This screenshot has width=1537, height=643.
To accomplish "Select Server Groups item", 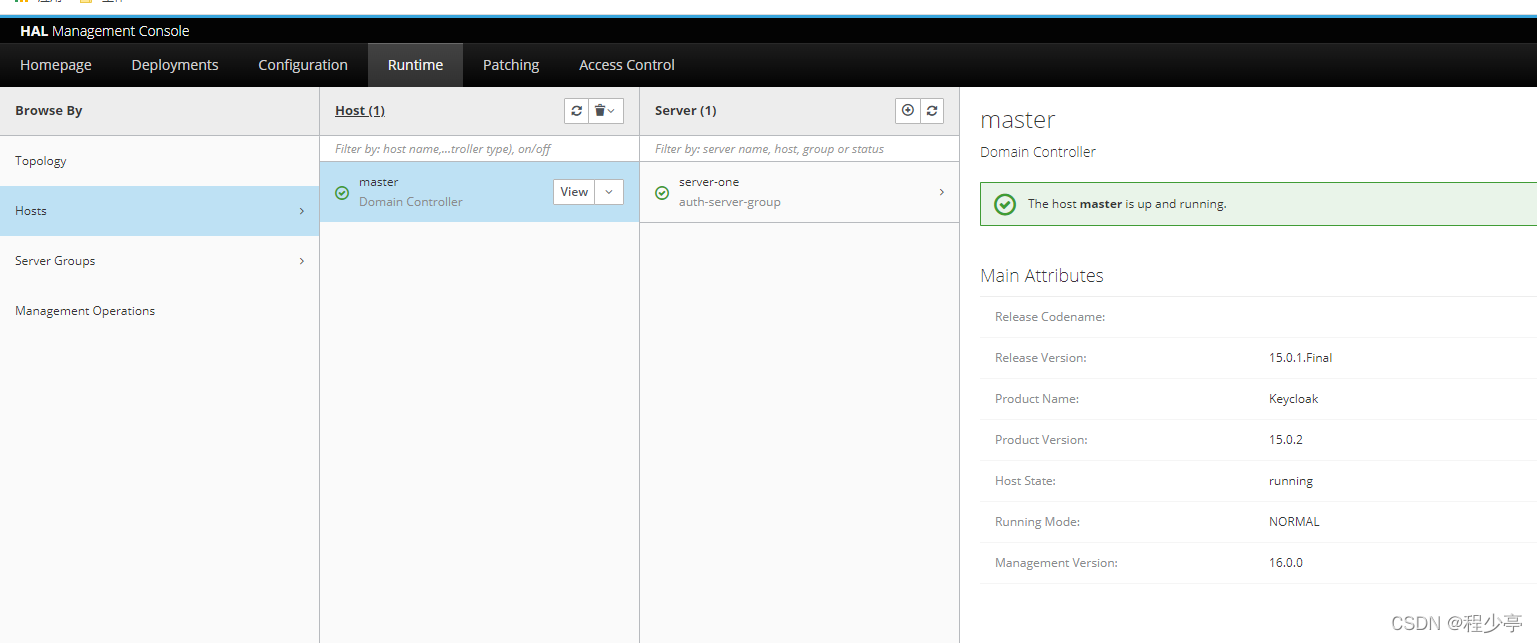I will tap(160, 261).
